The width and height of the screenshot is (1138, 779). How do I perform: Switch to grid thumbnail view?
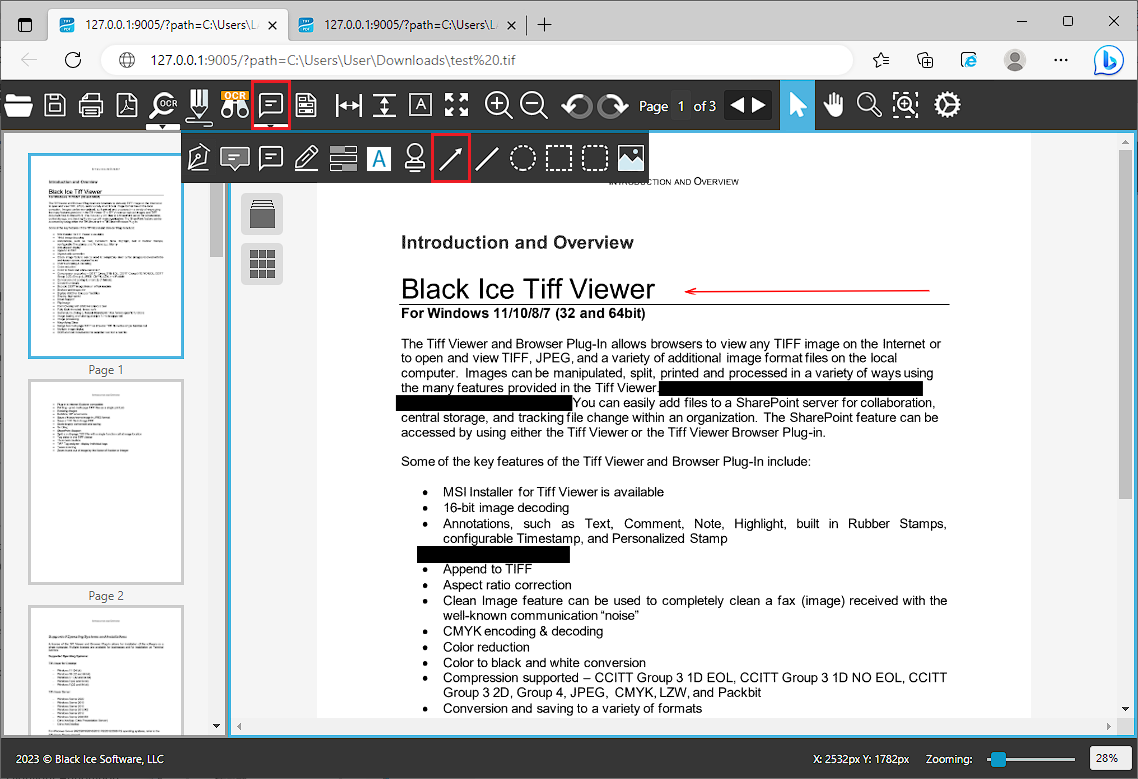(x=262, y=264)
